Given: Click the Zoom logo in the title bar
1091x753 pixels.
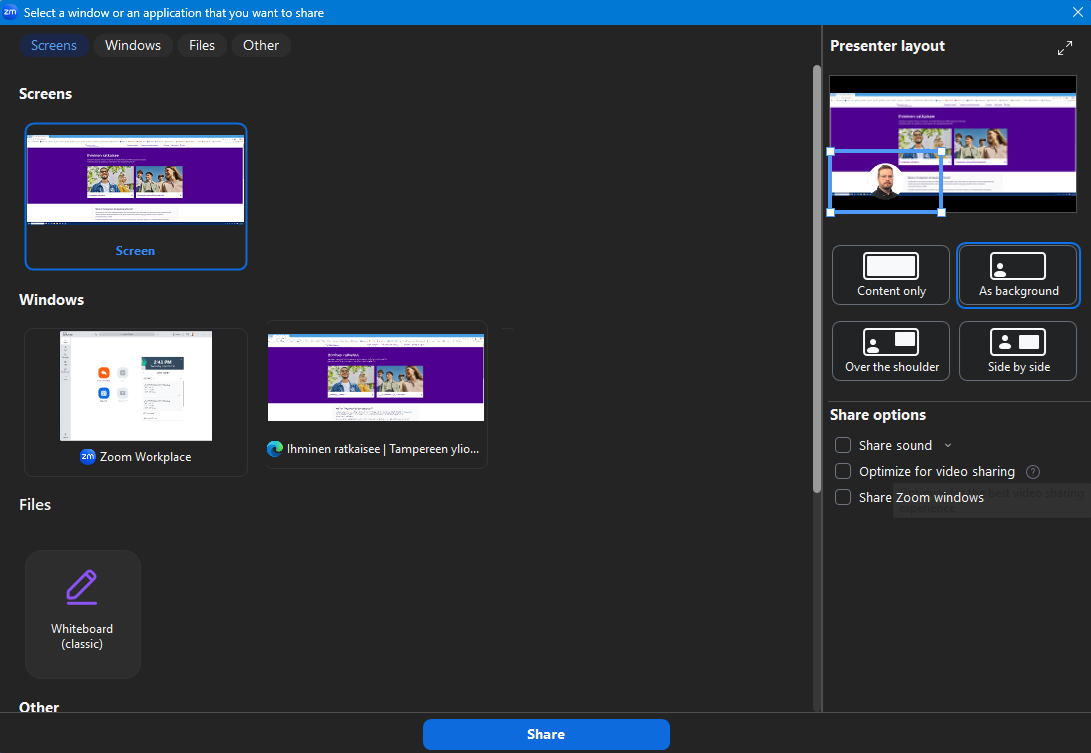Looking at the screenshot, I should click(10, 13).
